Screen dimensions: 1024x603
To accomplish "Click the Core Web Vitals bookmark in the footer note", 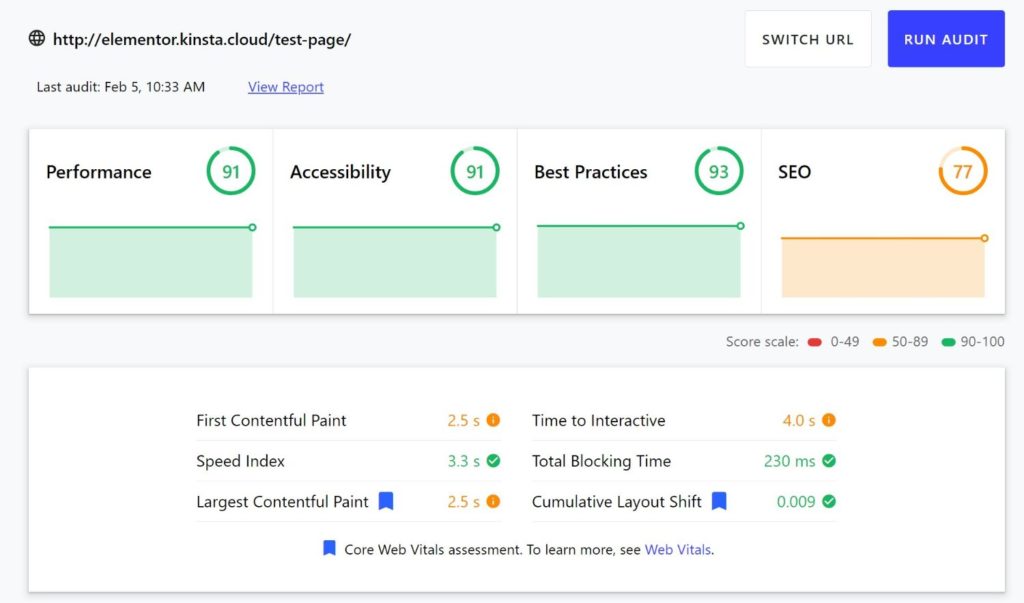I will pos(328,549).
